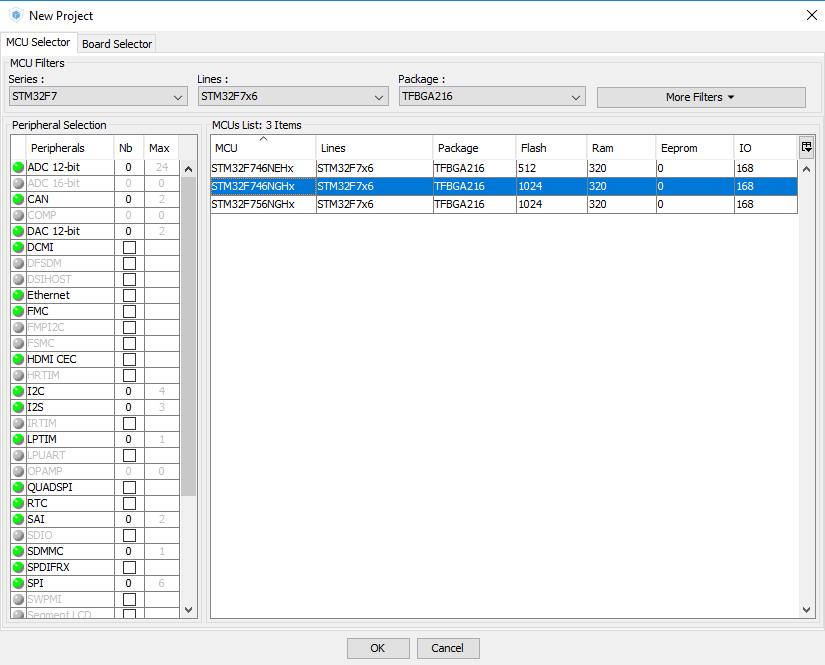Click the gray status dot beside HRTIM
This screenshot has height=665, width=825.
coord(18,375)
